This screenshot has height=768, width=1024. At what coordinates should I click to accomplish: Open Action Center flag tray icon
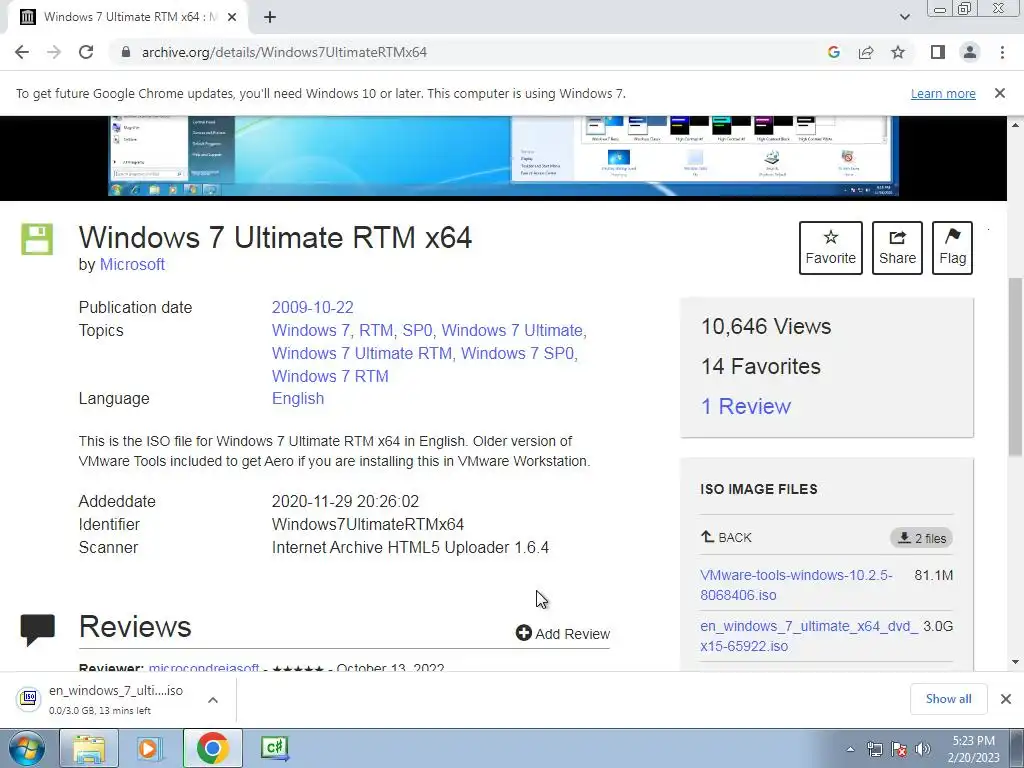[899, 749]
